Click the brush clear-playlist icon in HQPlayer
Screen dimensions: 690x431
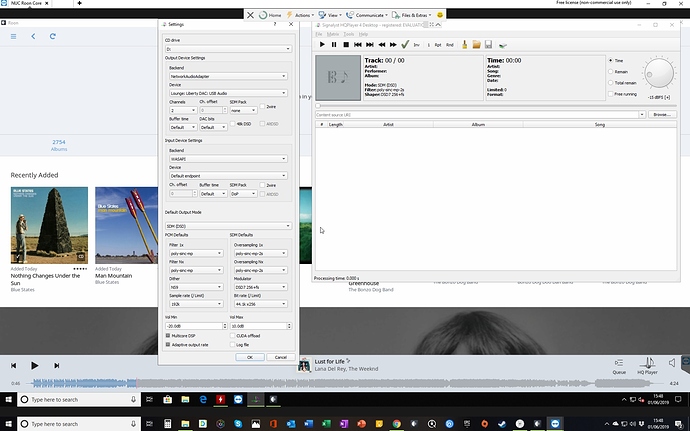click(464, 44)
